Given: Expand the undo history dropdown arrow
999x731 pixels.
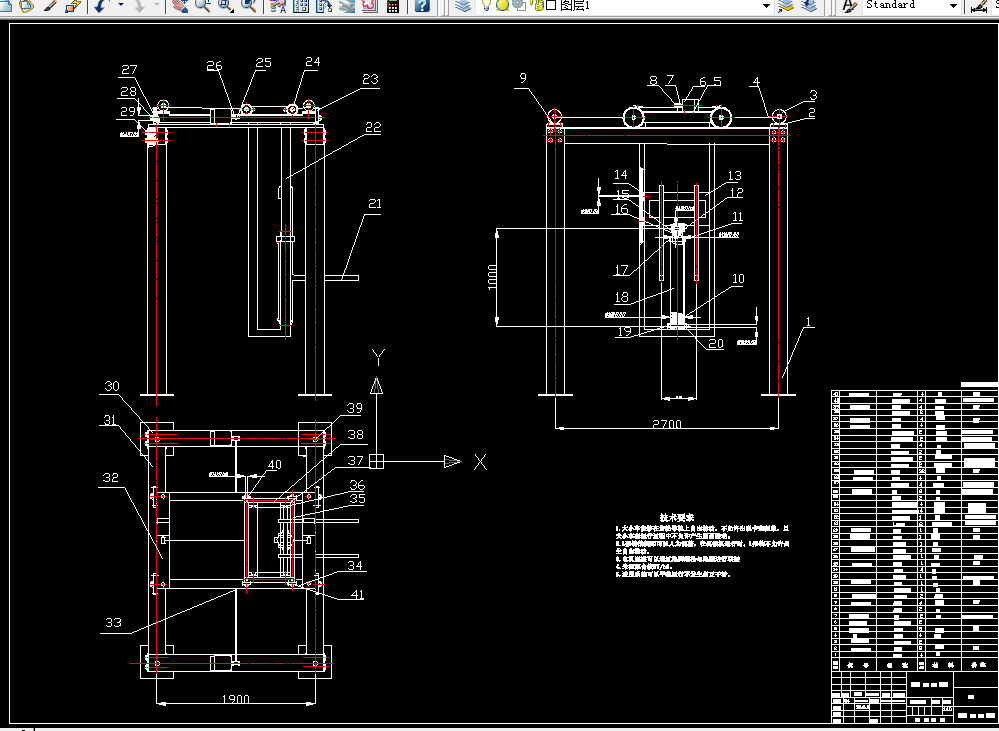Looking at the screenshot, I should 120,6.
